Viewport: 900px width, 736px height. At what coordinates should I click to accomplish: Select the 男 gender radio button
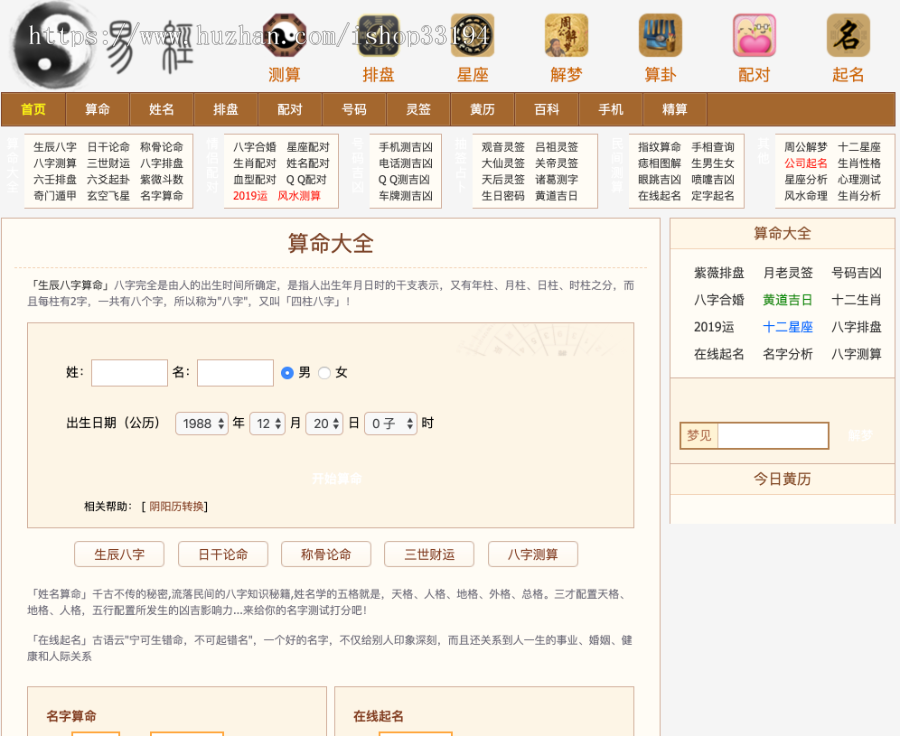pyautogui.click(x=288, y=372)
